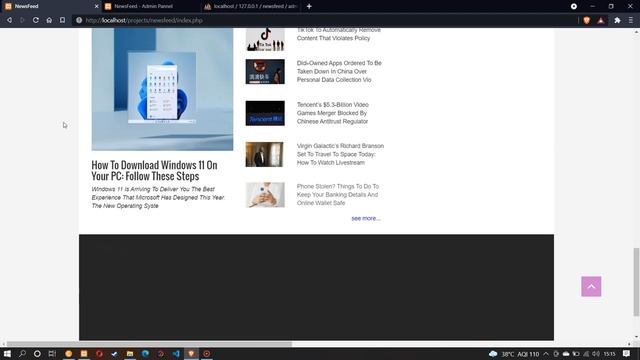Open the Tencent article thumbnail
The width and height of the screenshot is (640, 360).
click(265, 113)
